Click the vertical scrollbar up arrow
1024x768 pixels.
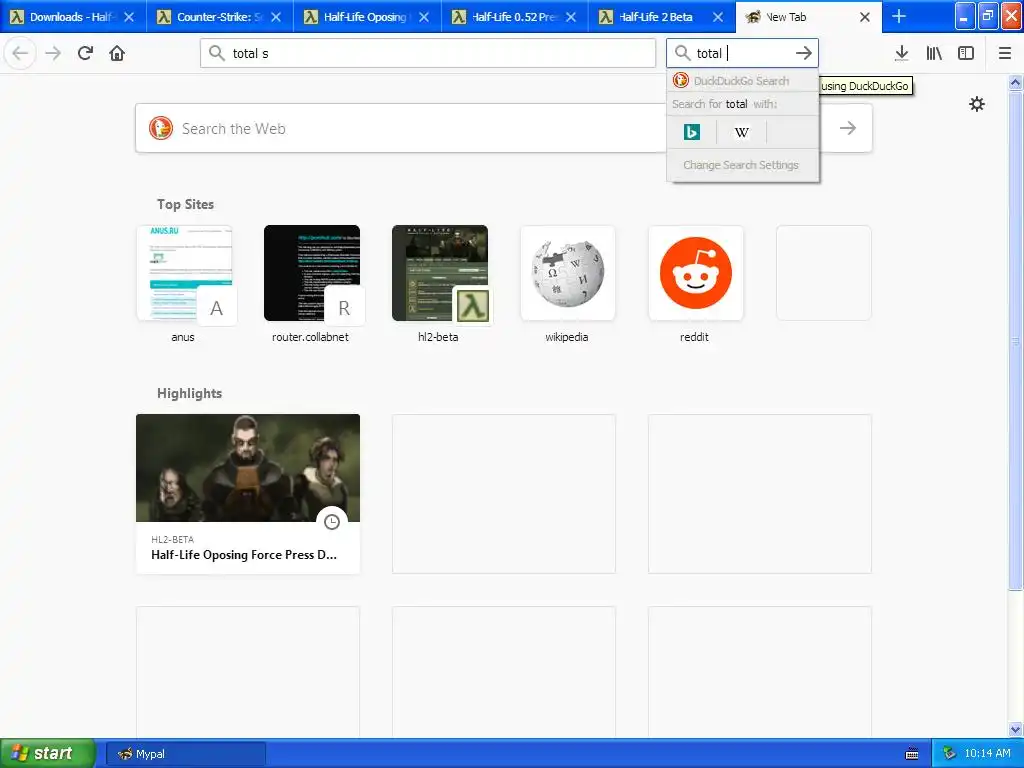click(1015, 82)
